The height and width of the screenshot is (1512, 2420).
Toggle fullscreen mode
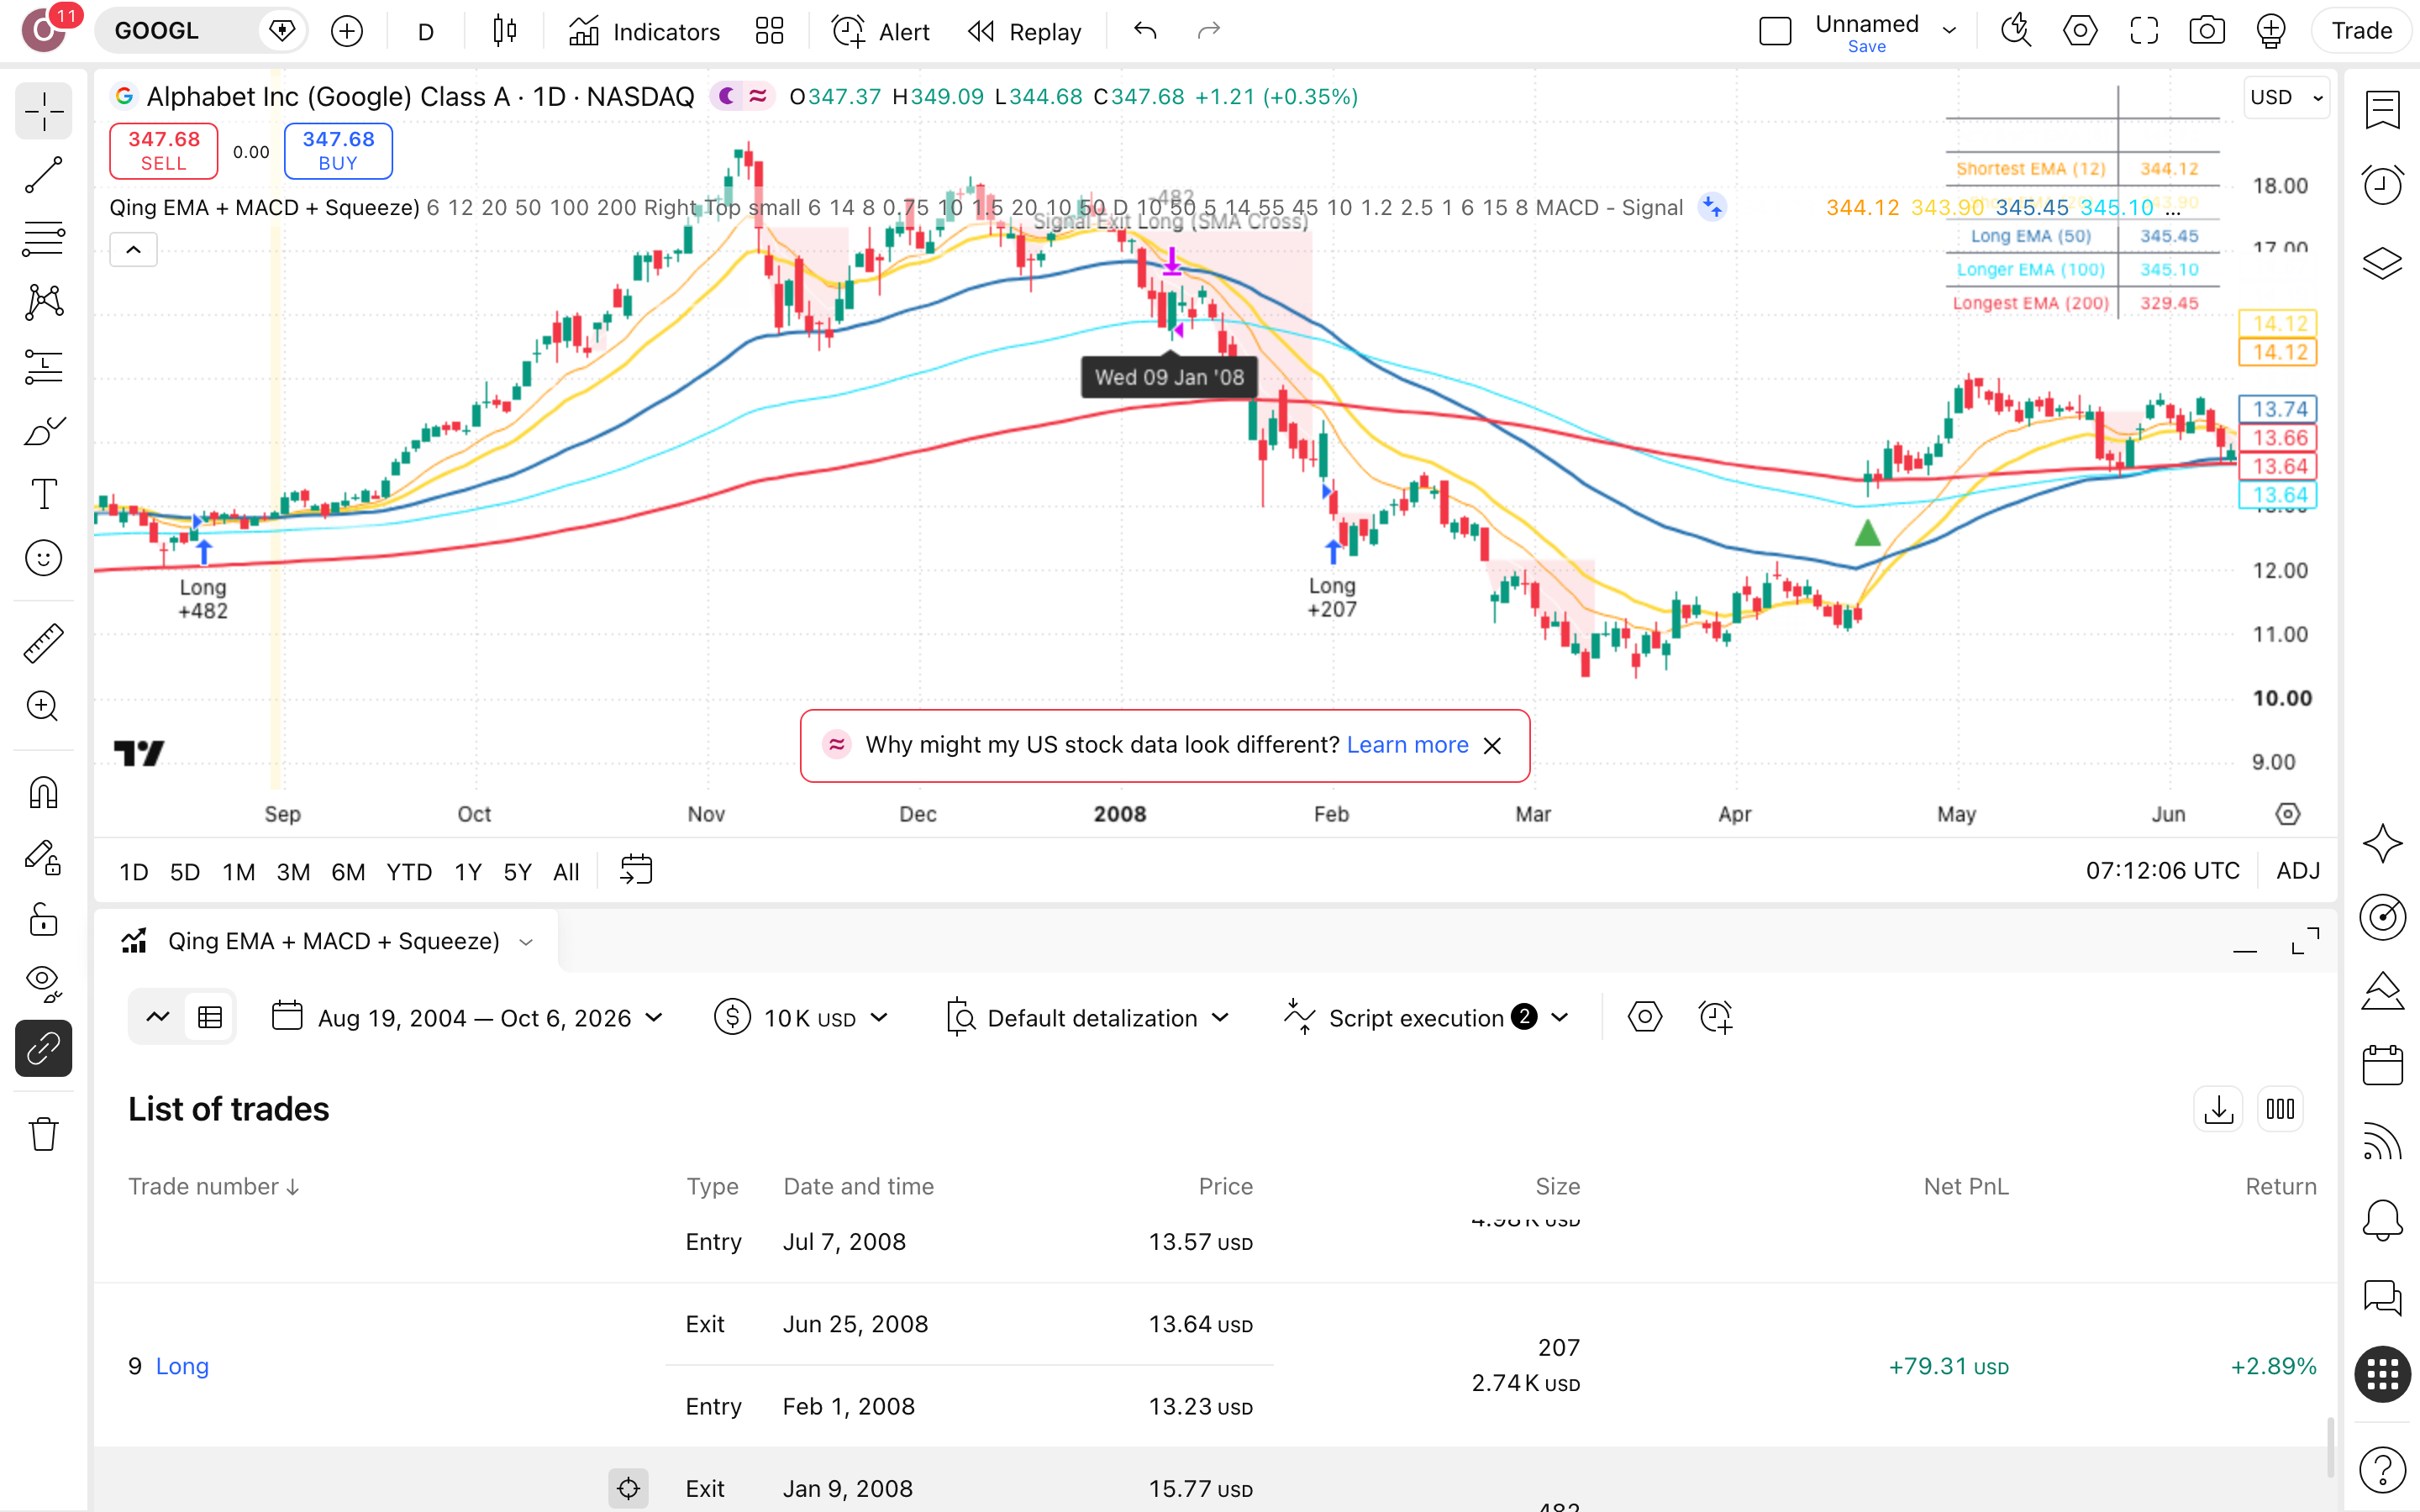[2143, 31]
